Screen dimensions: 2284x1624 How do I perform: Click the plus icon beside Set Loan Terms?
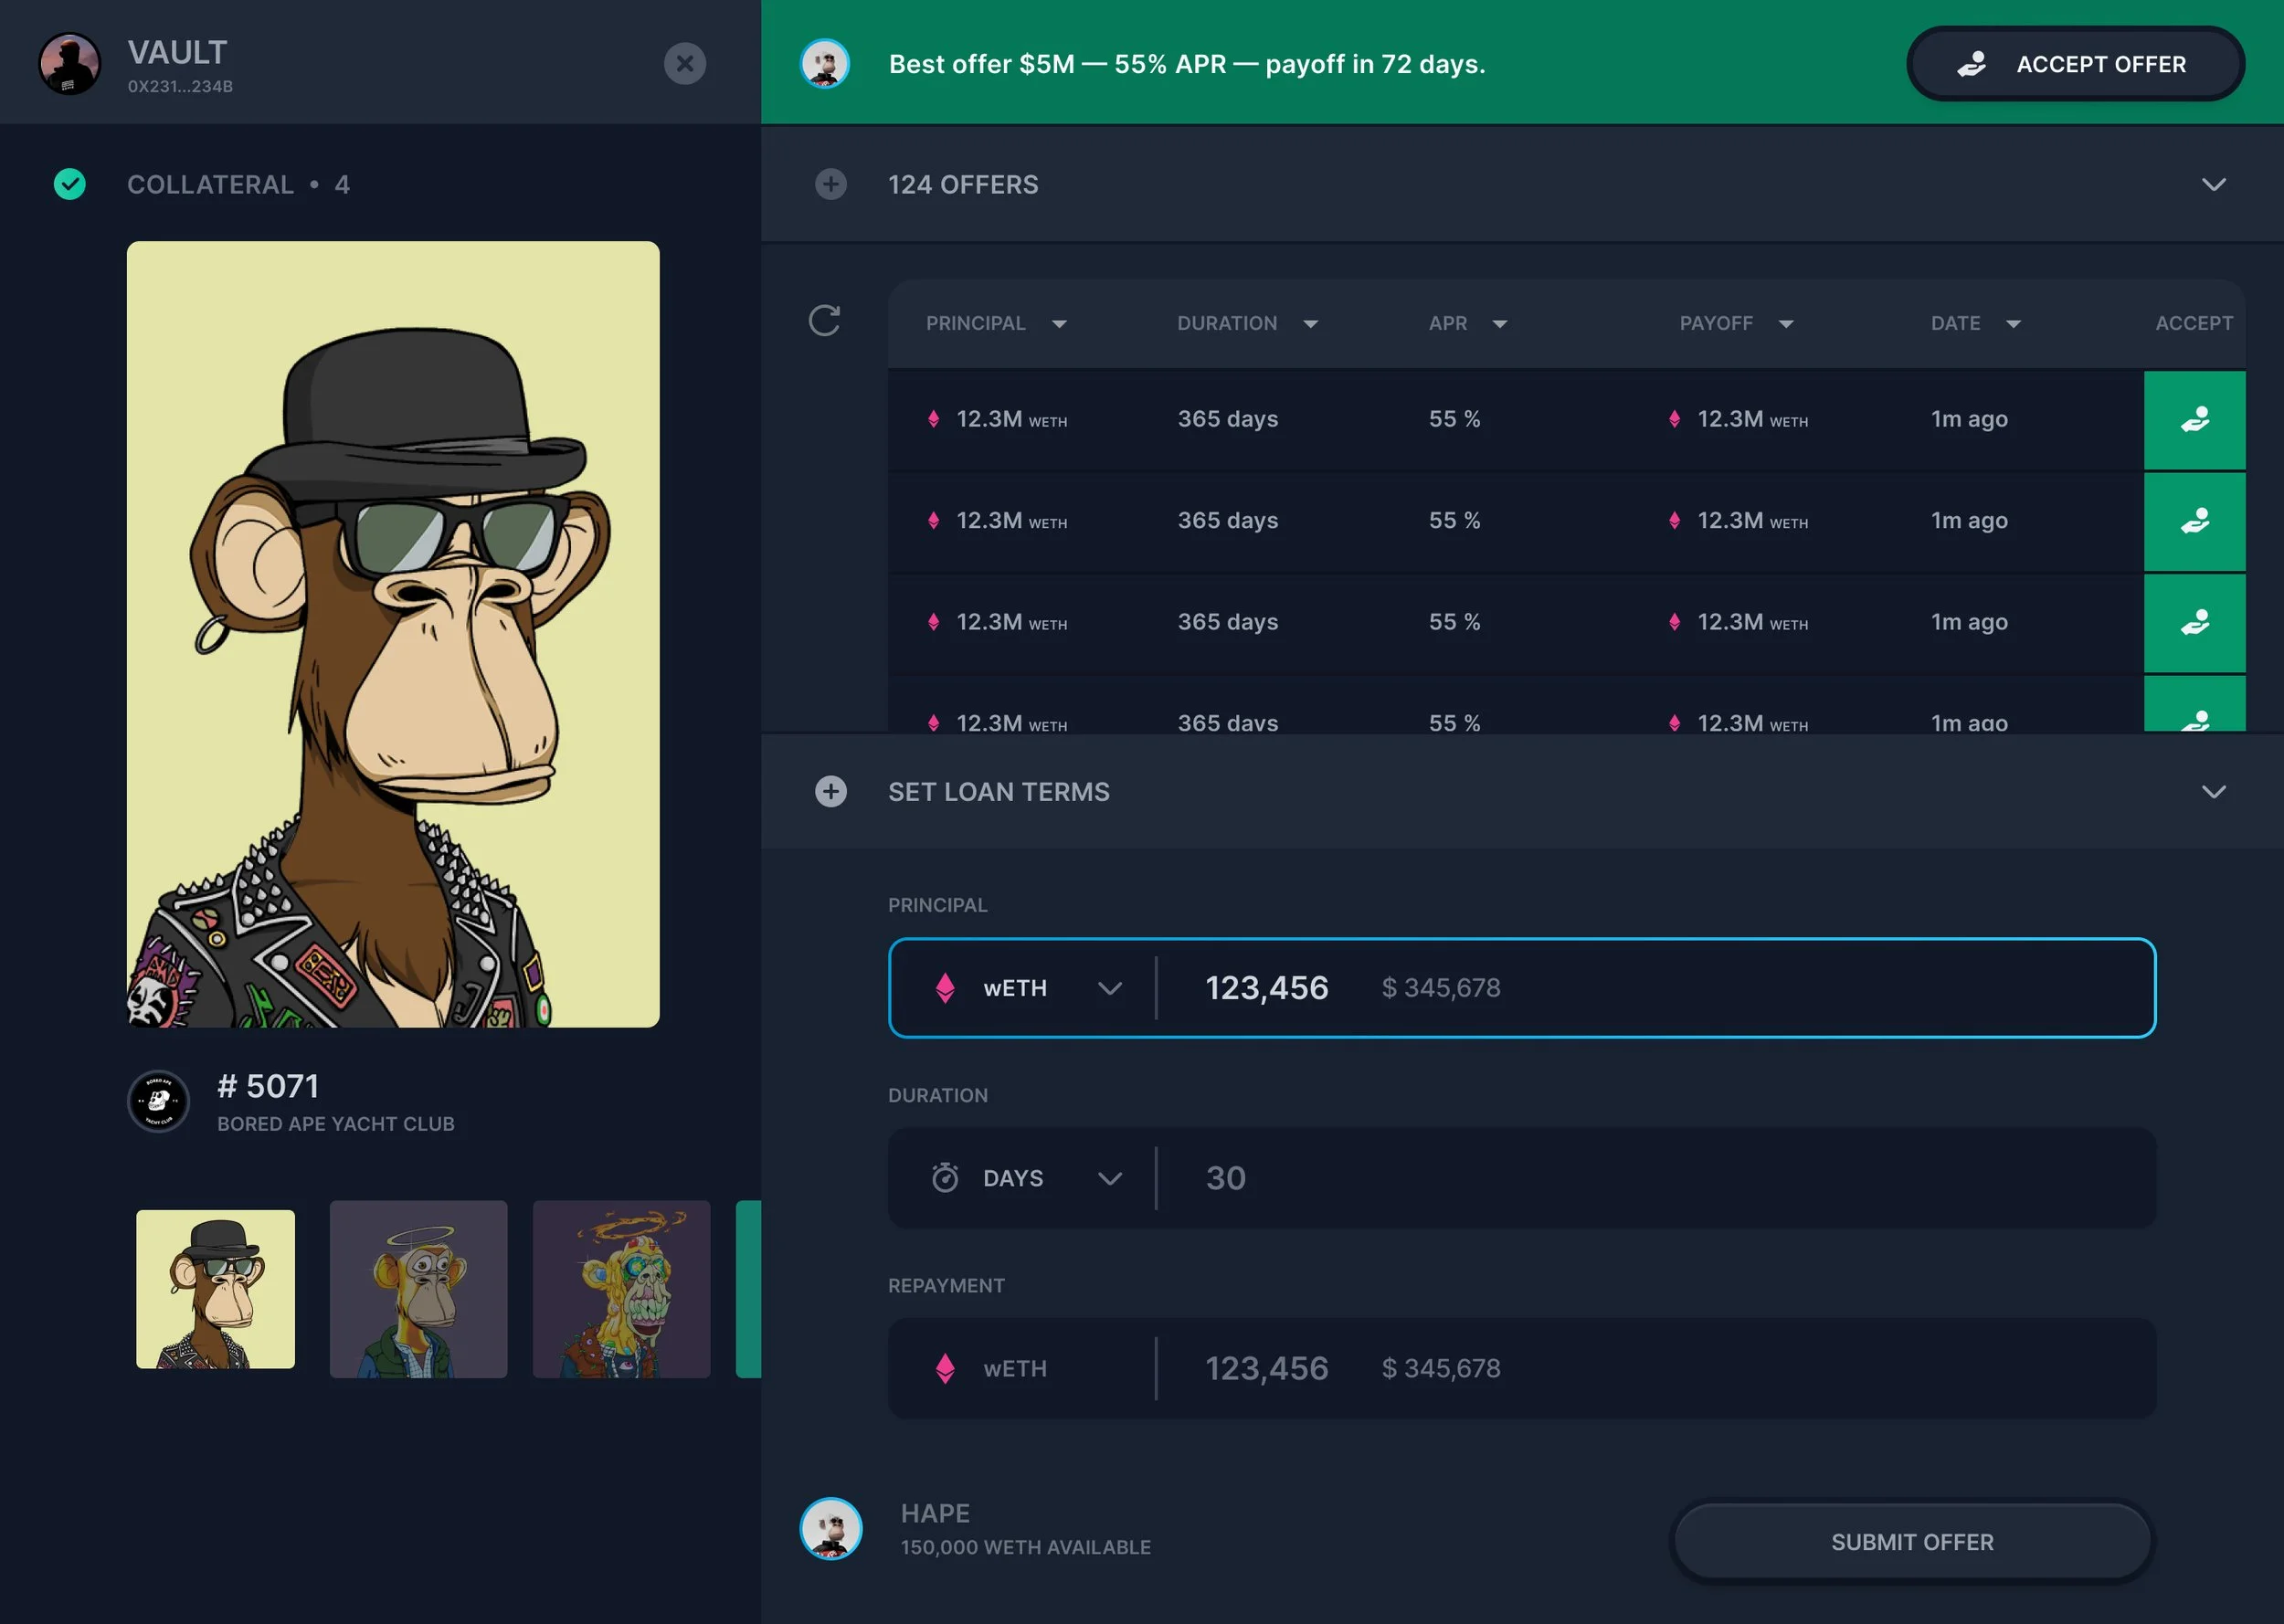pyautogui.click(x=830, y=792)
